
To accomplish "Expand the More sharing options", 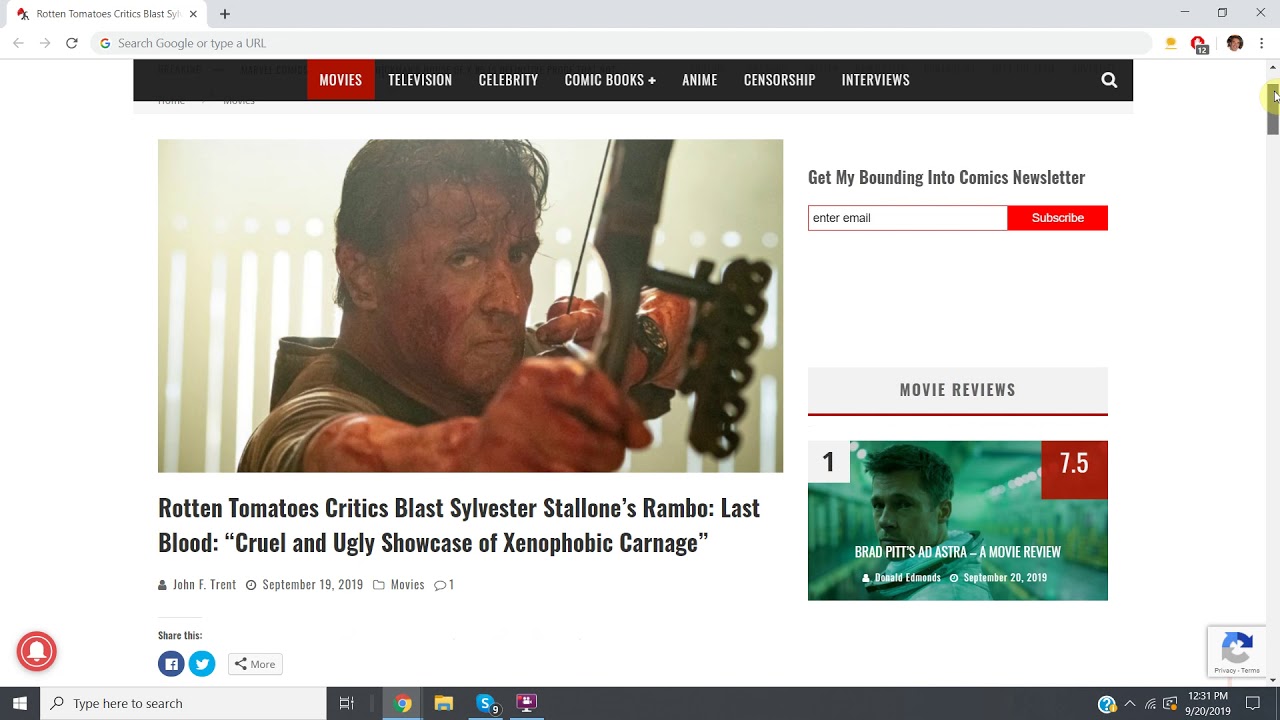I will pos(255,664).
